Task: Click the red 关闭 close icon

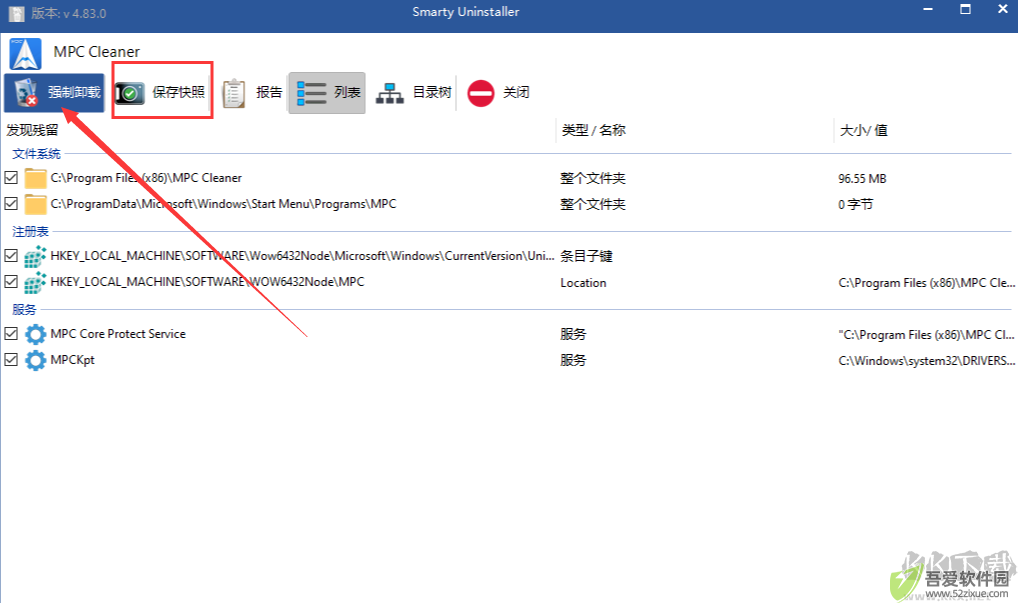Action: tap(481, 93)
